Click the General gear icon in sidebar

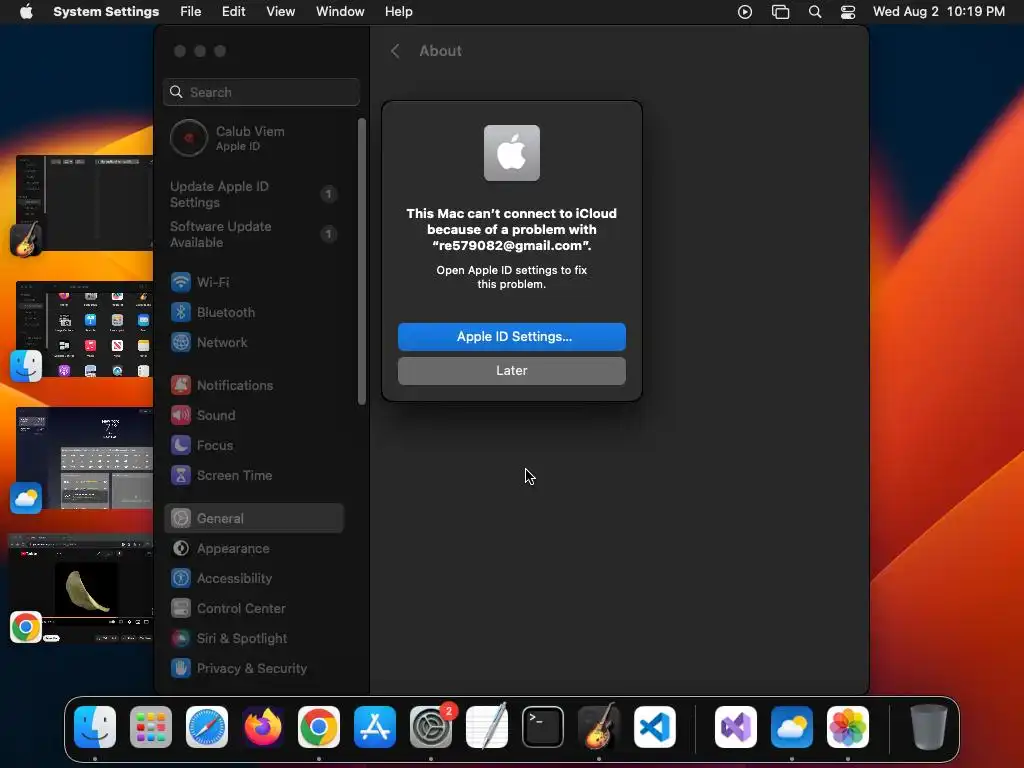click(181, 519)
